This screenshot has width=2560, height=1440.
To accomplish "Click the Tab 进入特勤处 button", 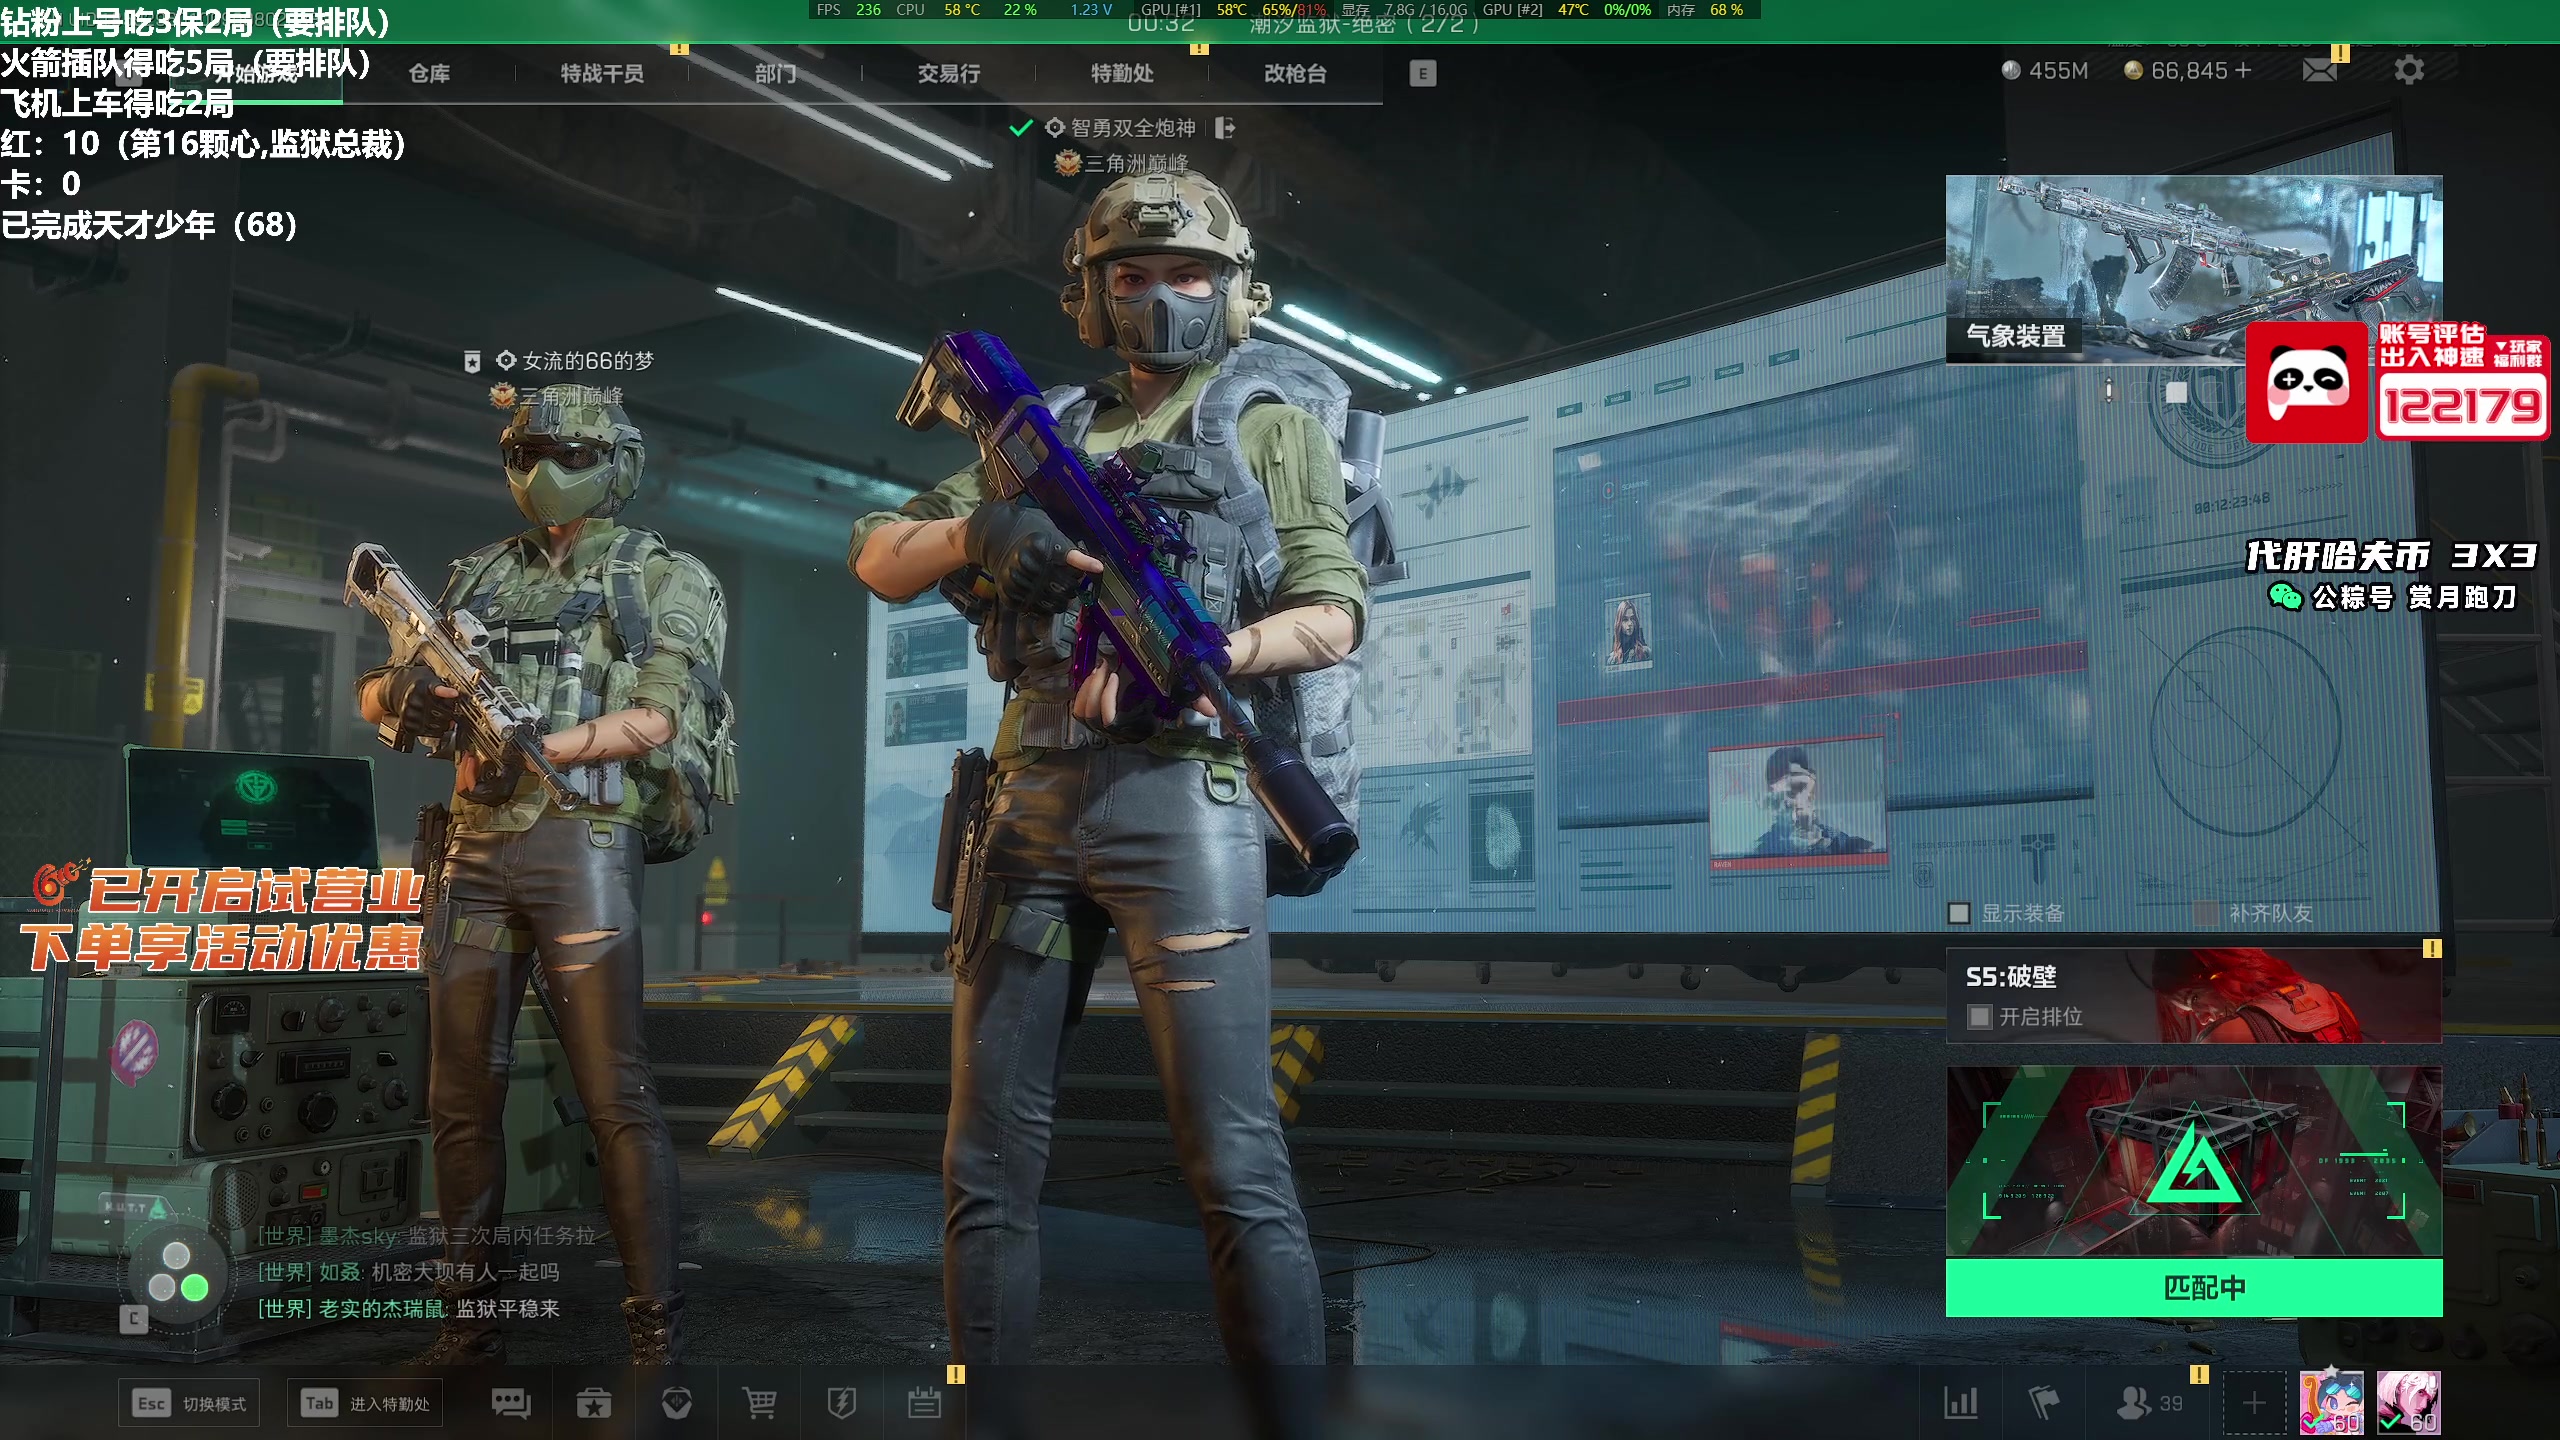I will (365, 1404).
